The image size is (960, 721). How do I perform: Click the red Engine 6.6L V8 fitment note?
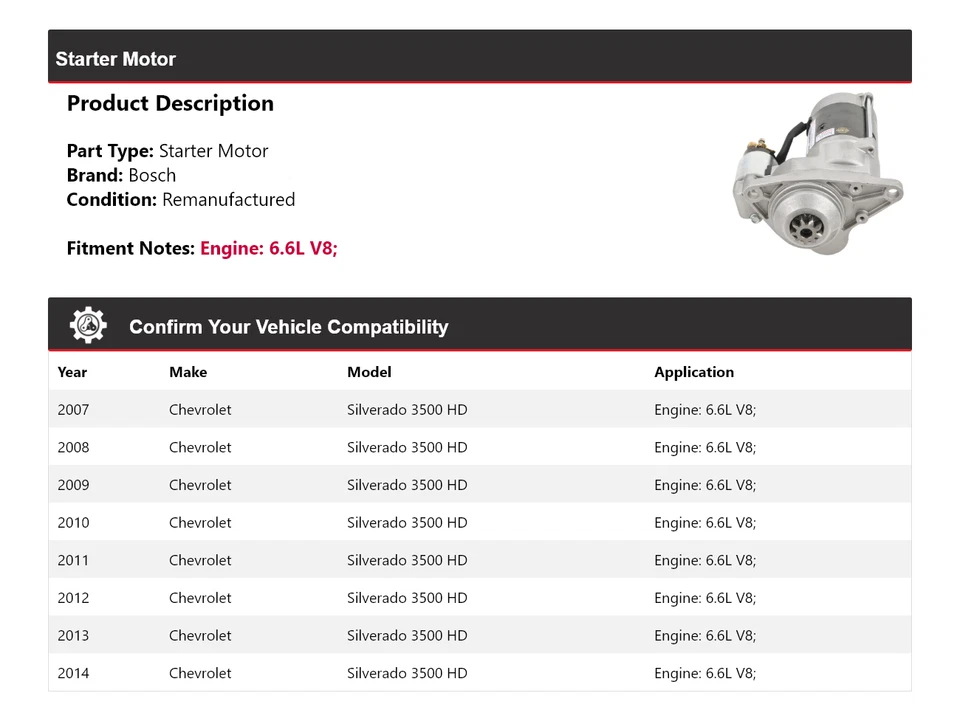pos(268,248)
